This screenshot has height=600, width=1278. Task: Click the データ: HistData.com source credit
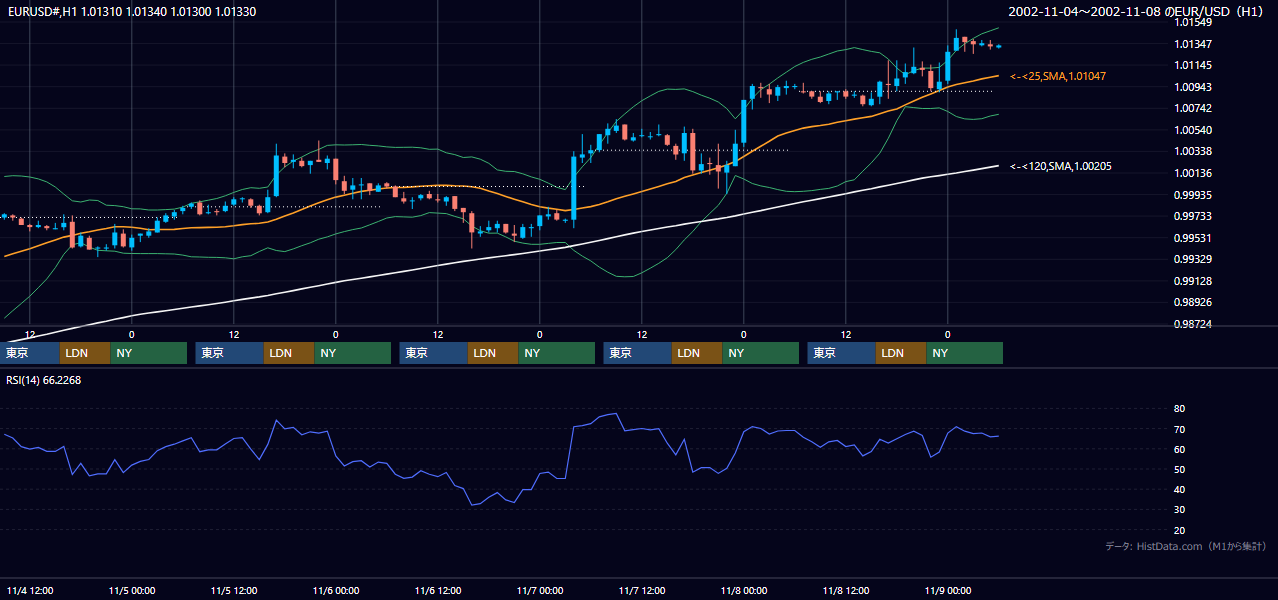point(1186,546)
